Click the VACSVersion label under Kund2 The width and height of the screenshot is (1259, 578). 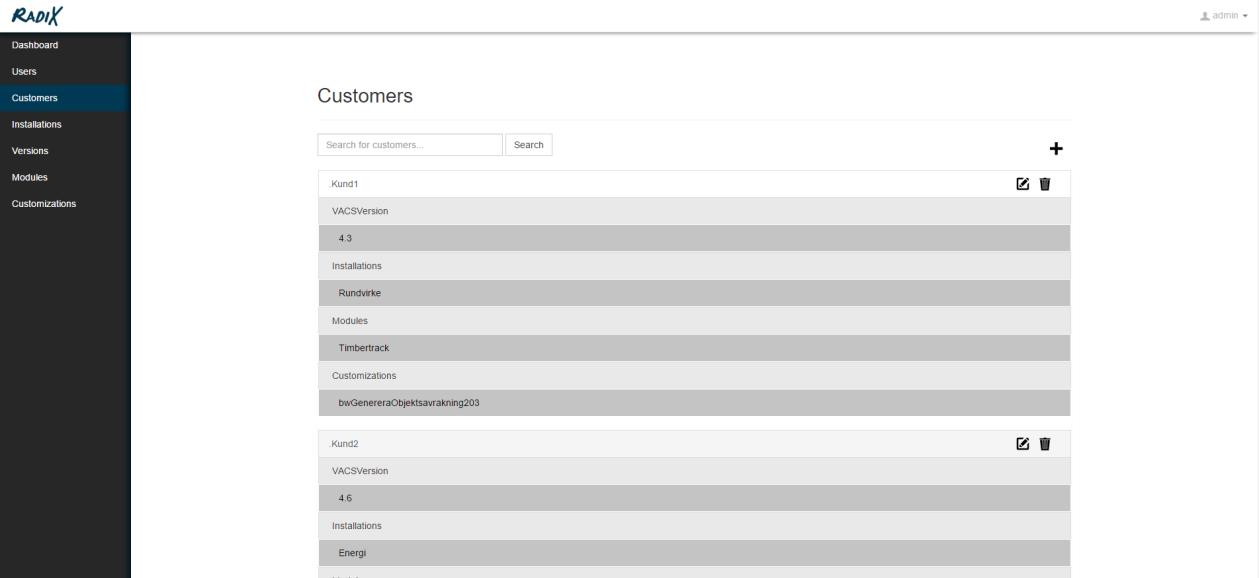(360, 471)
